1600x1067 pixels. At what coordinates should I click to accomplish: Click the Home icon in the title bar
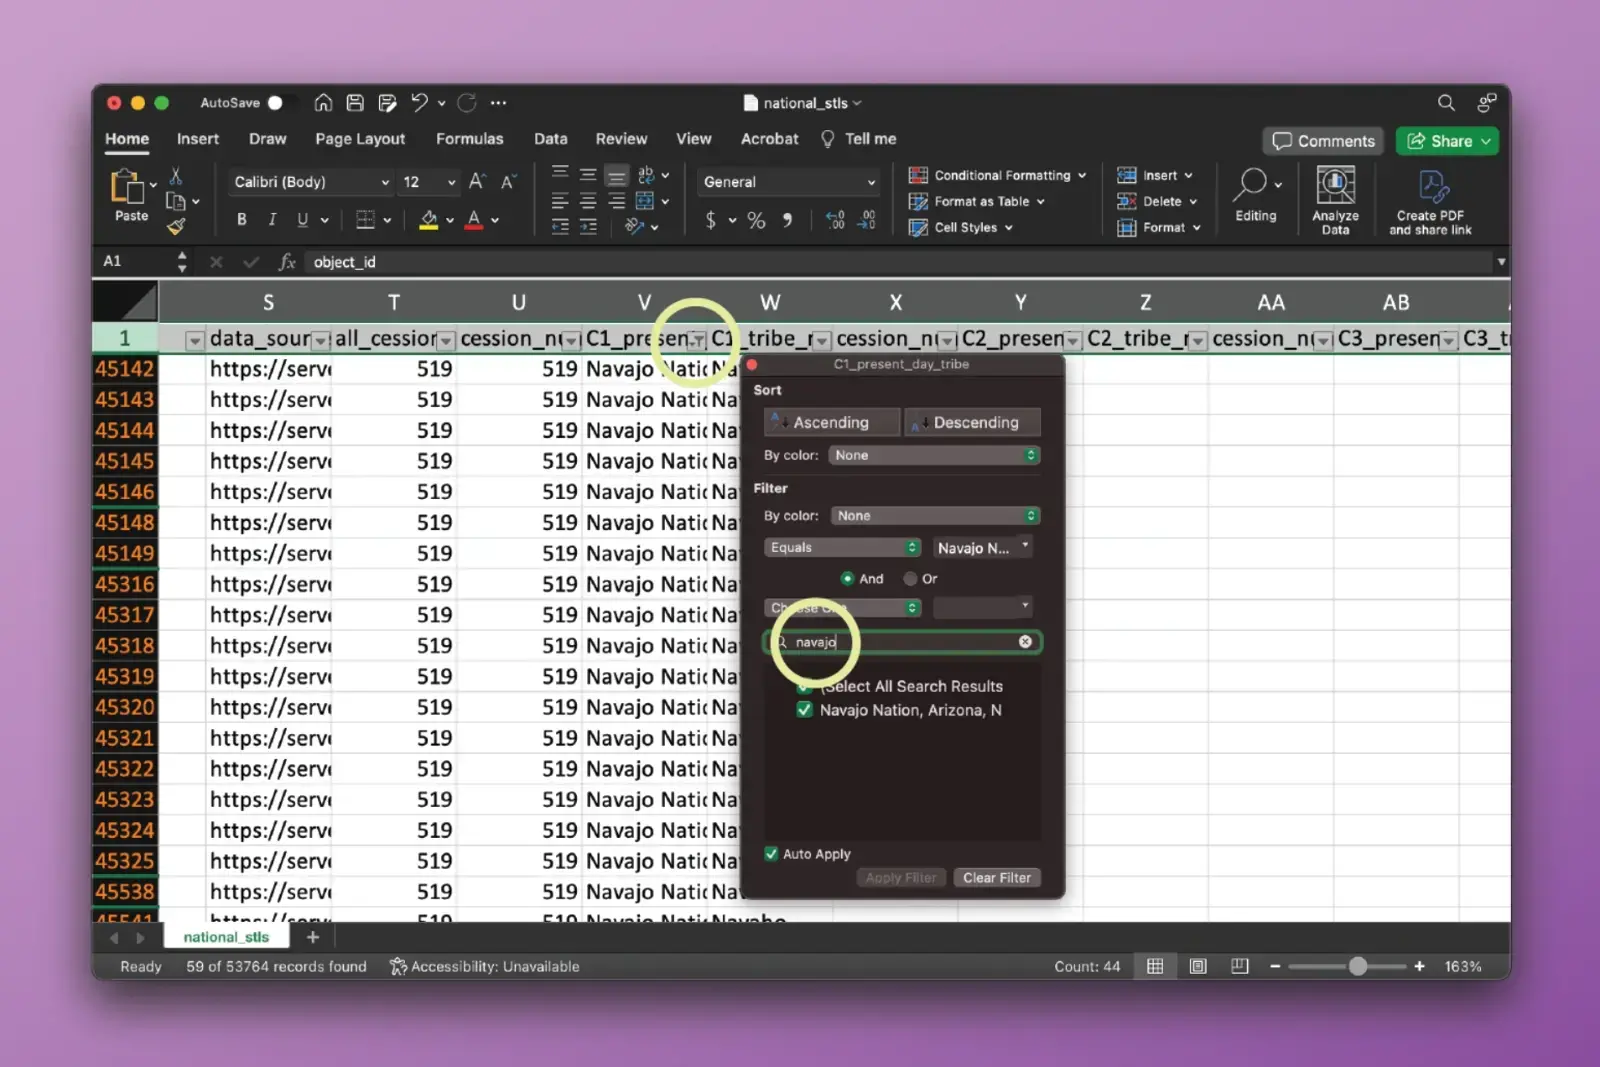(323, 102)
